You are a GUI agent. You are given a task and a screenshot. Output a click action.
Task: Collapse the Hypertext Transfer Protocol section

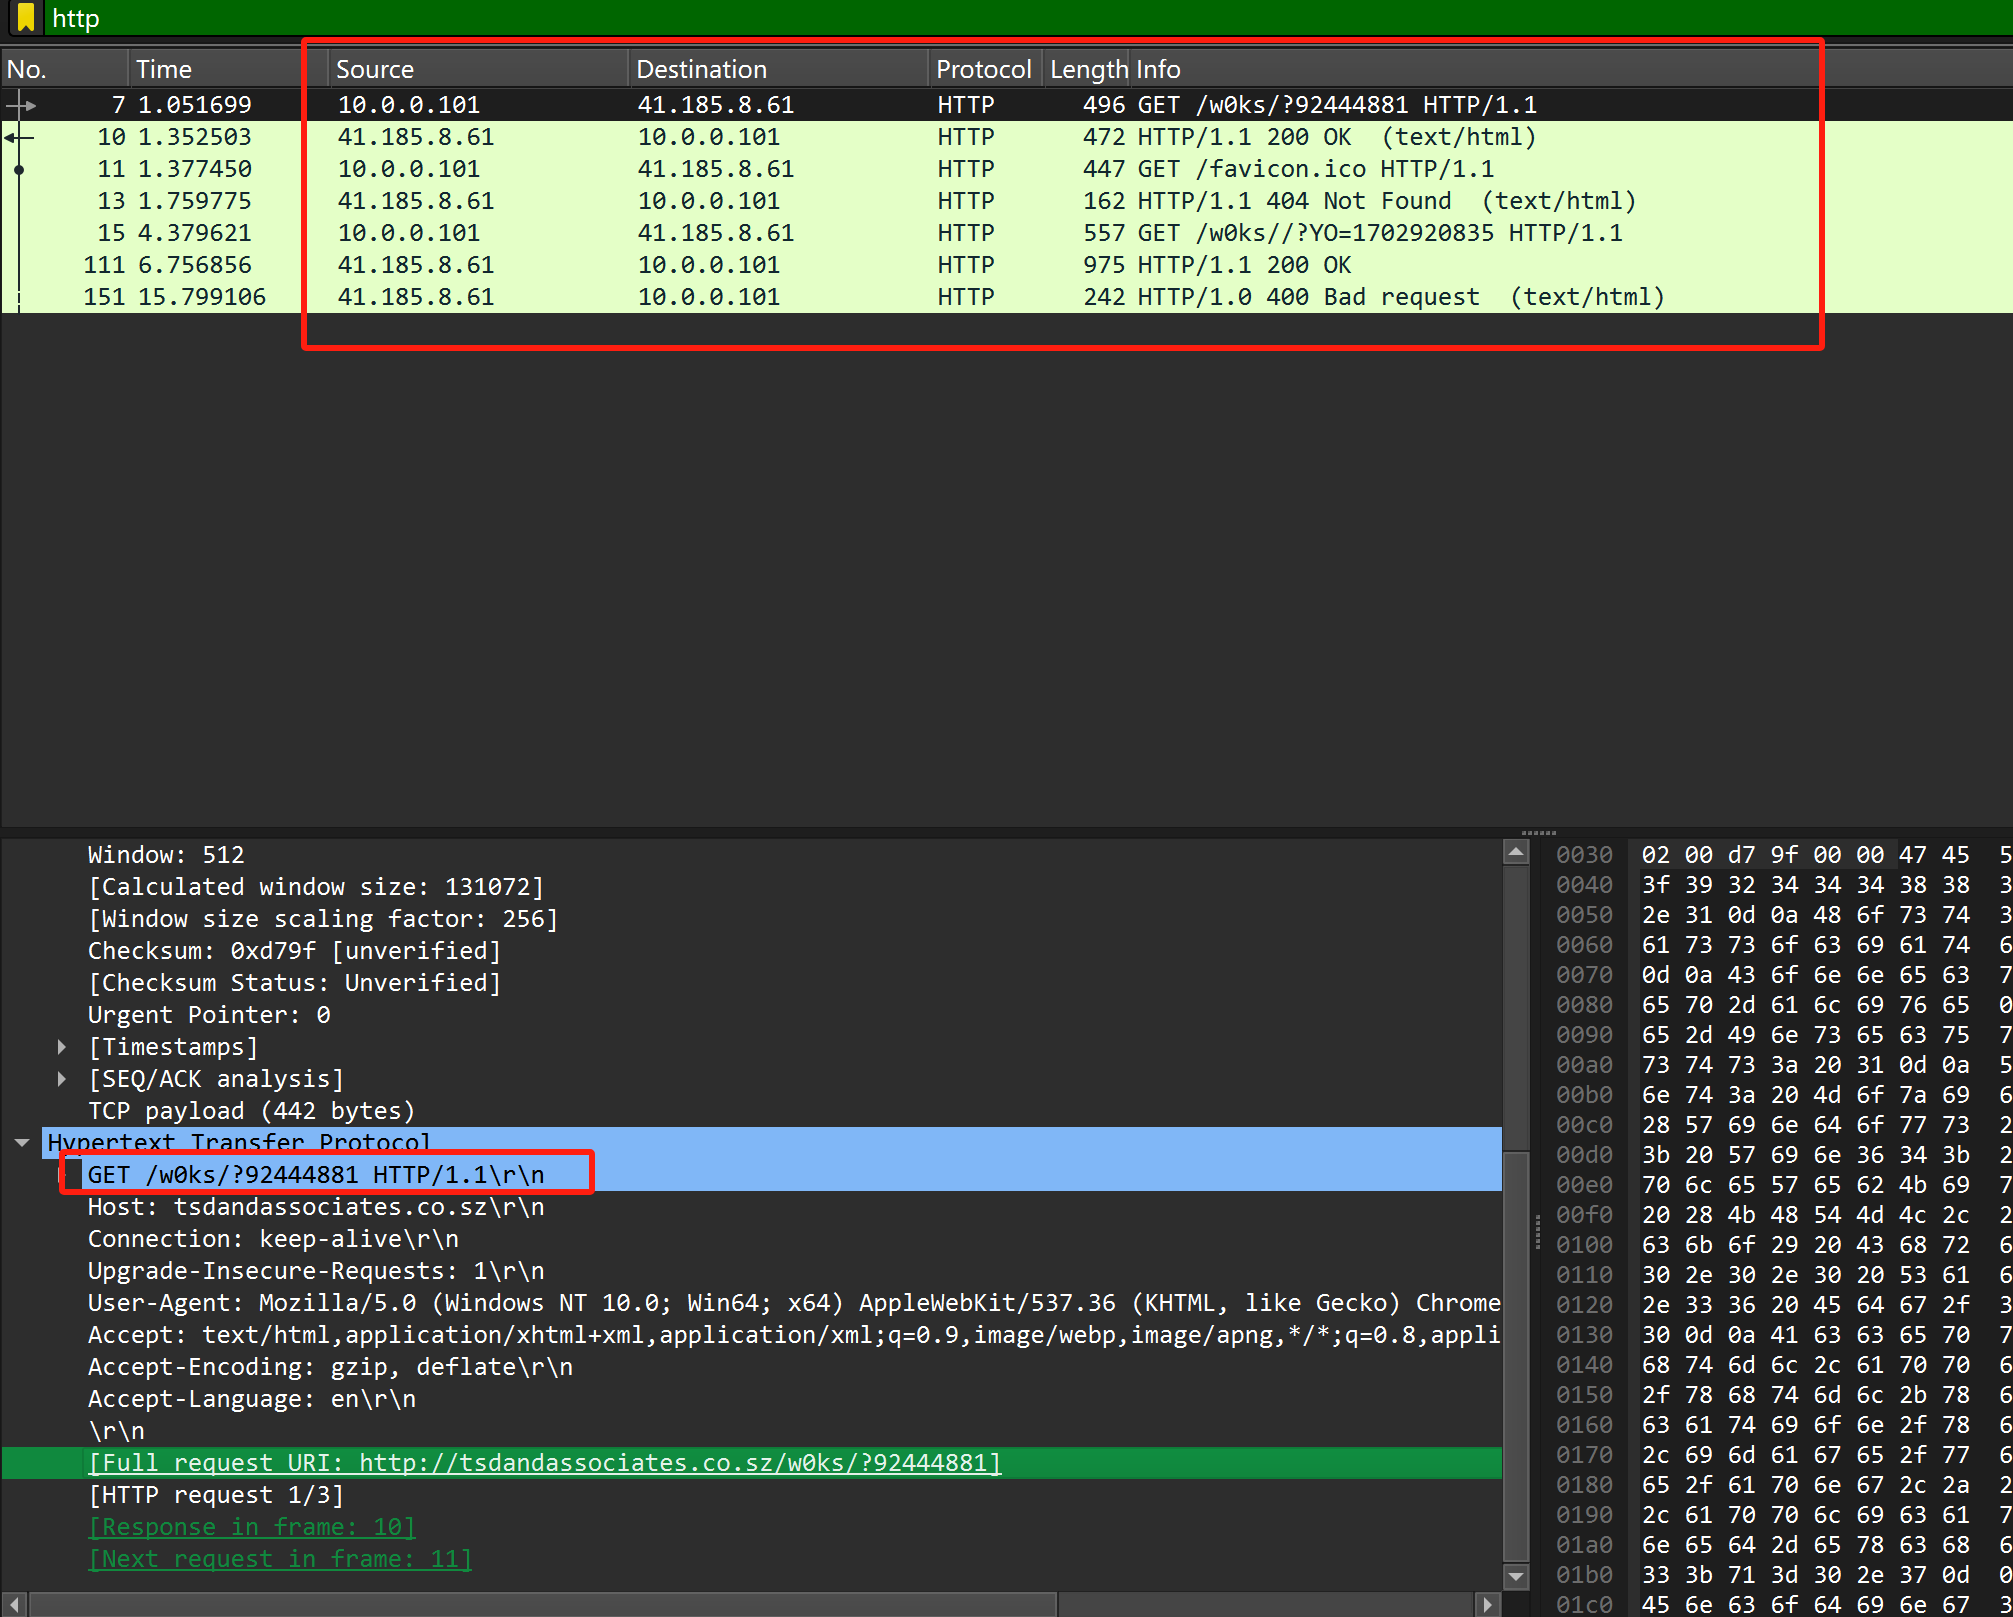point(22,1143)
